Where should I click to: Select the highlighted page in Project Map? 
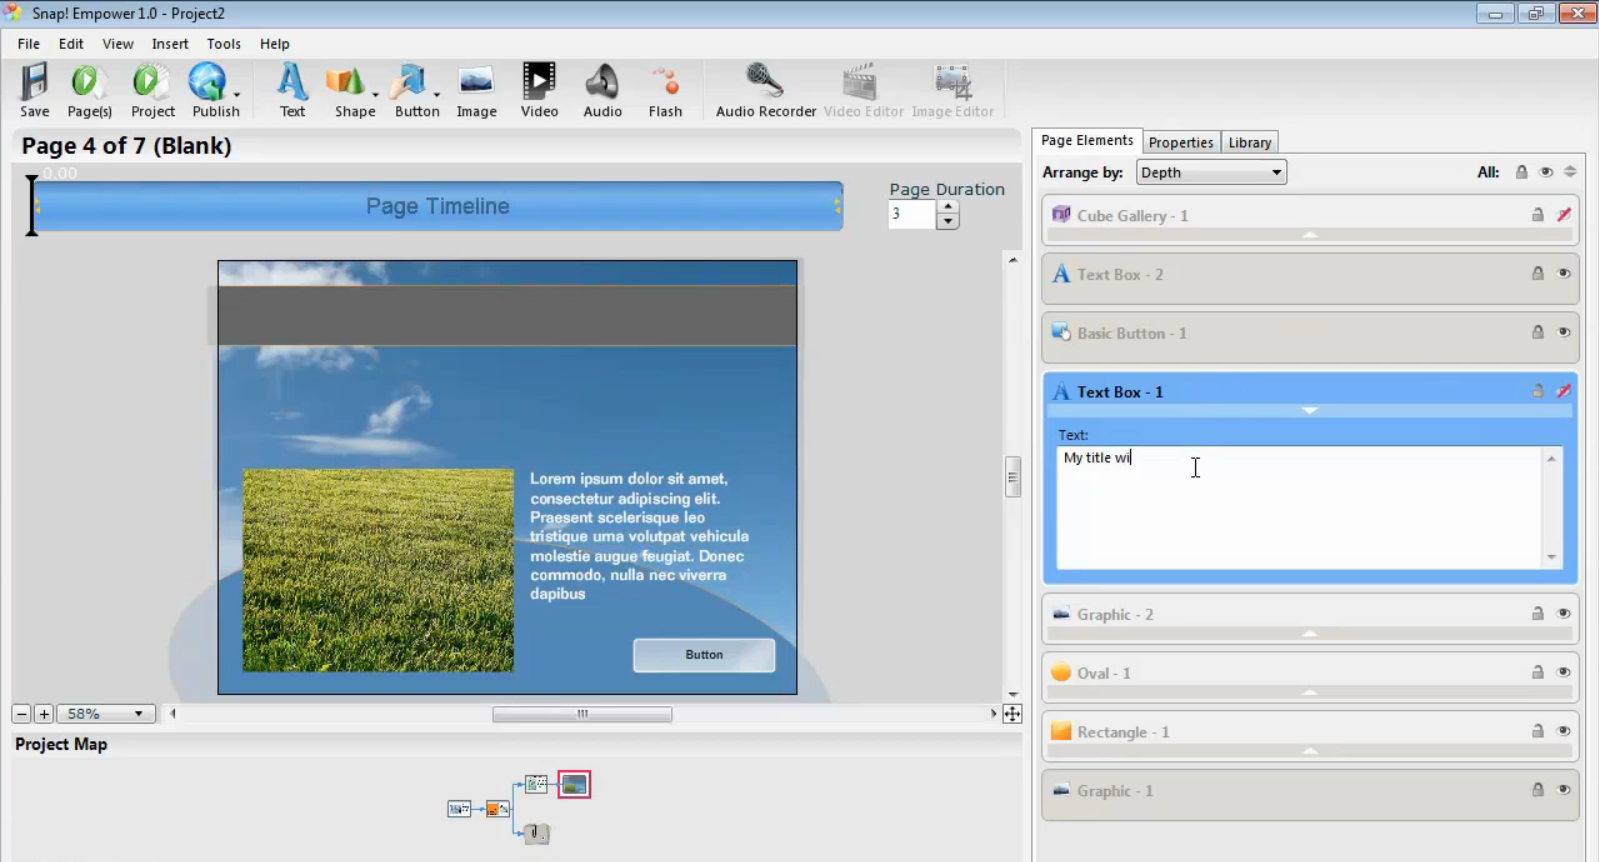click(x=574, y=785)
